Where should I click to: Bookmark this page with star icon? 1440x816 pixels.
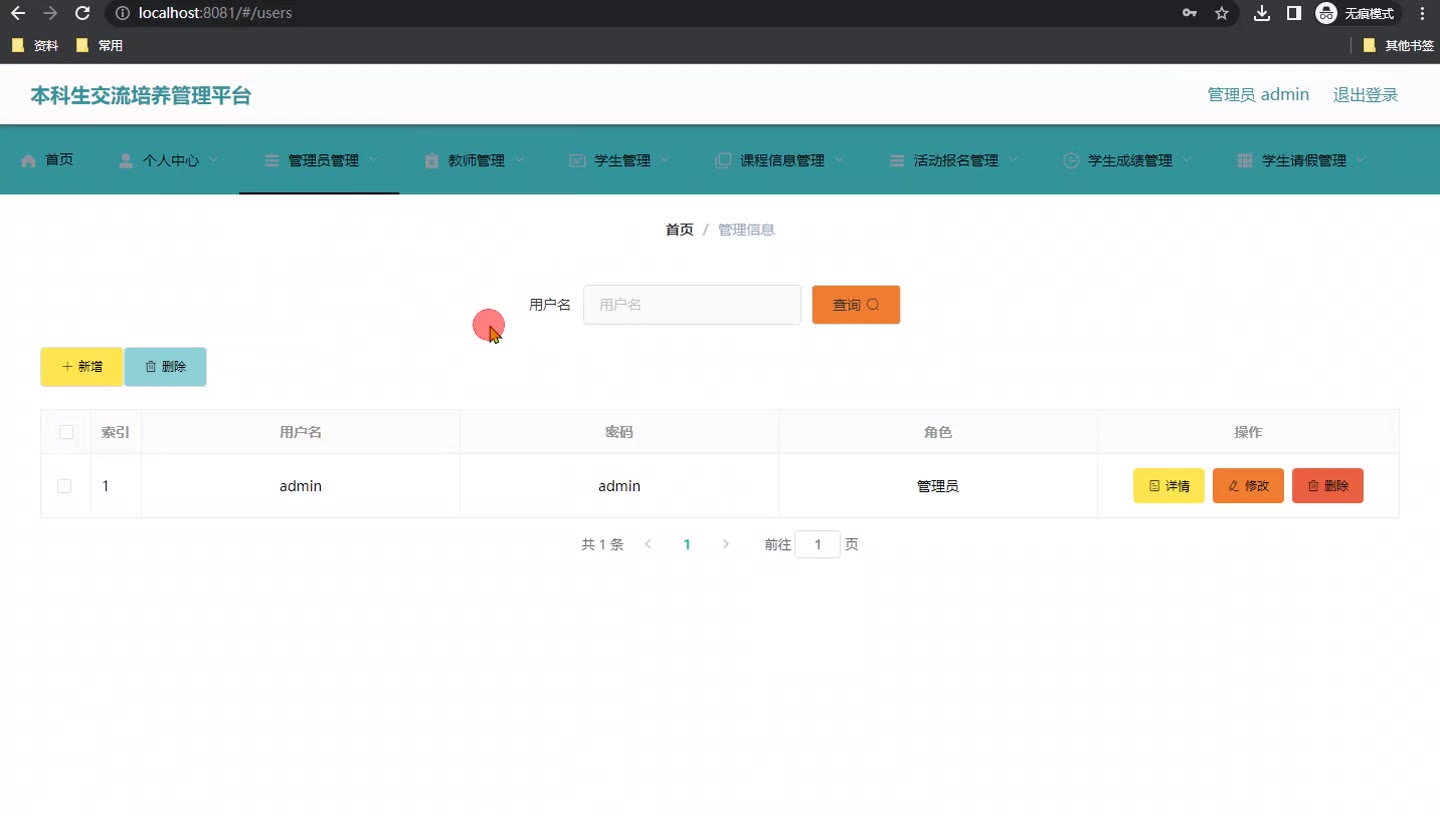(x=1221, y=13)
